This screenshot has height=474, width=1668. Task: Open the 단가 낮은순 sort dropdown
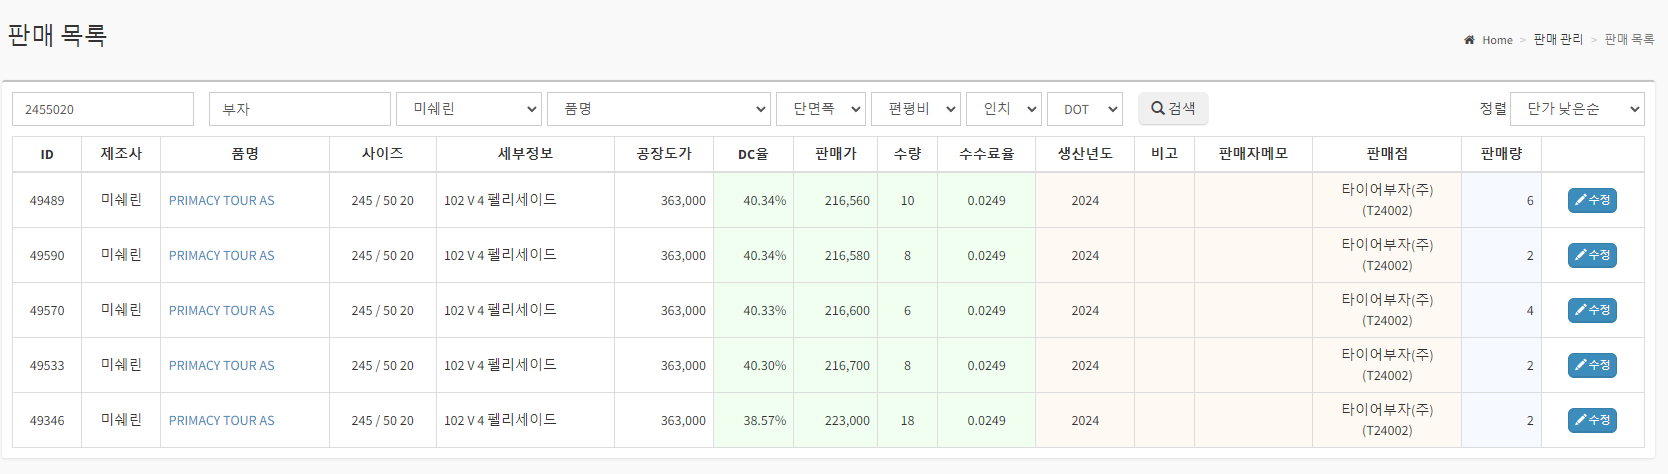[1576, 109]
